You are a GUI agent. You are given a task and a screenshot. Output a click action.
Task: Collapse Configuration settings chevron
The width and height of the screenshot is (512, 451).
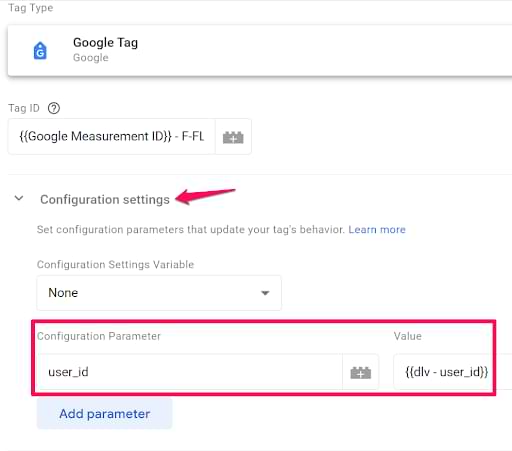point(19,198)
